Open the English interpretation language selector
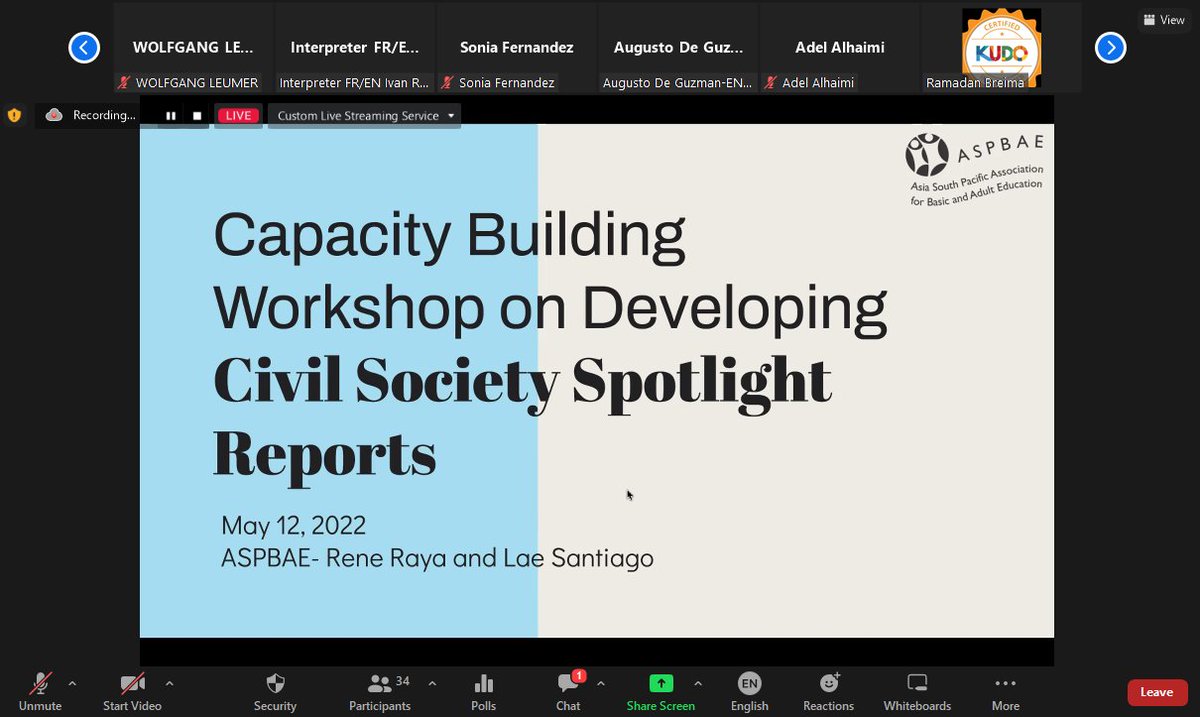Viewport: 1200px width, 717px height. [x=749, y=691]
